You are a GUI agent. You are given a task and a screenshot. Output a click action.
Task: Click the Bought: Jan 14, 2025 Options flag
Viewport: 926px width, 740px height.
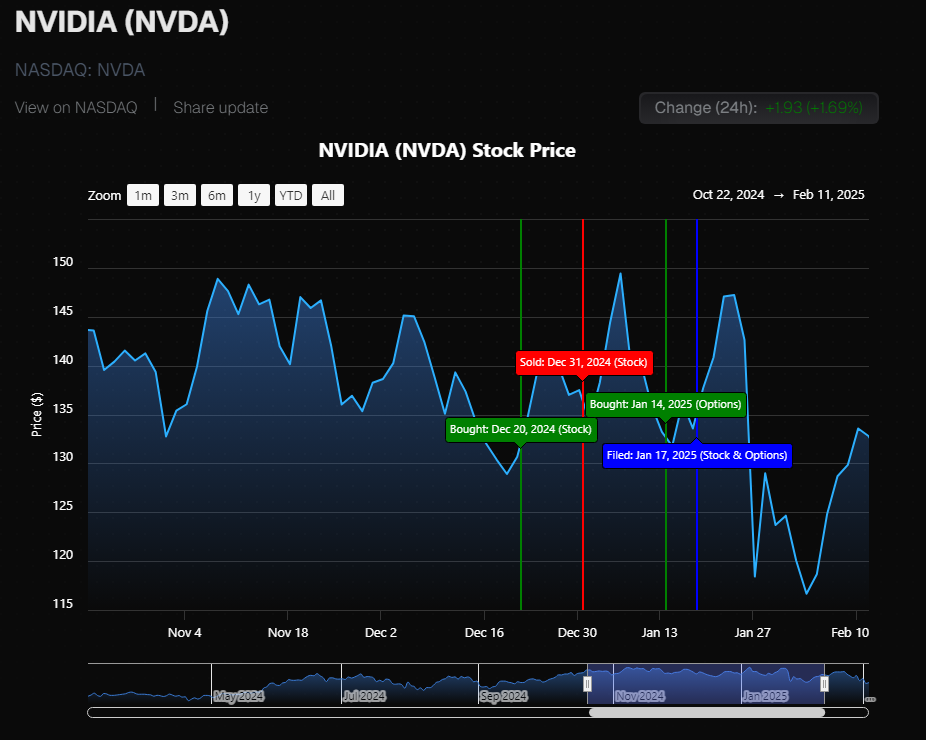point(665,404)
